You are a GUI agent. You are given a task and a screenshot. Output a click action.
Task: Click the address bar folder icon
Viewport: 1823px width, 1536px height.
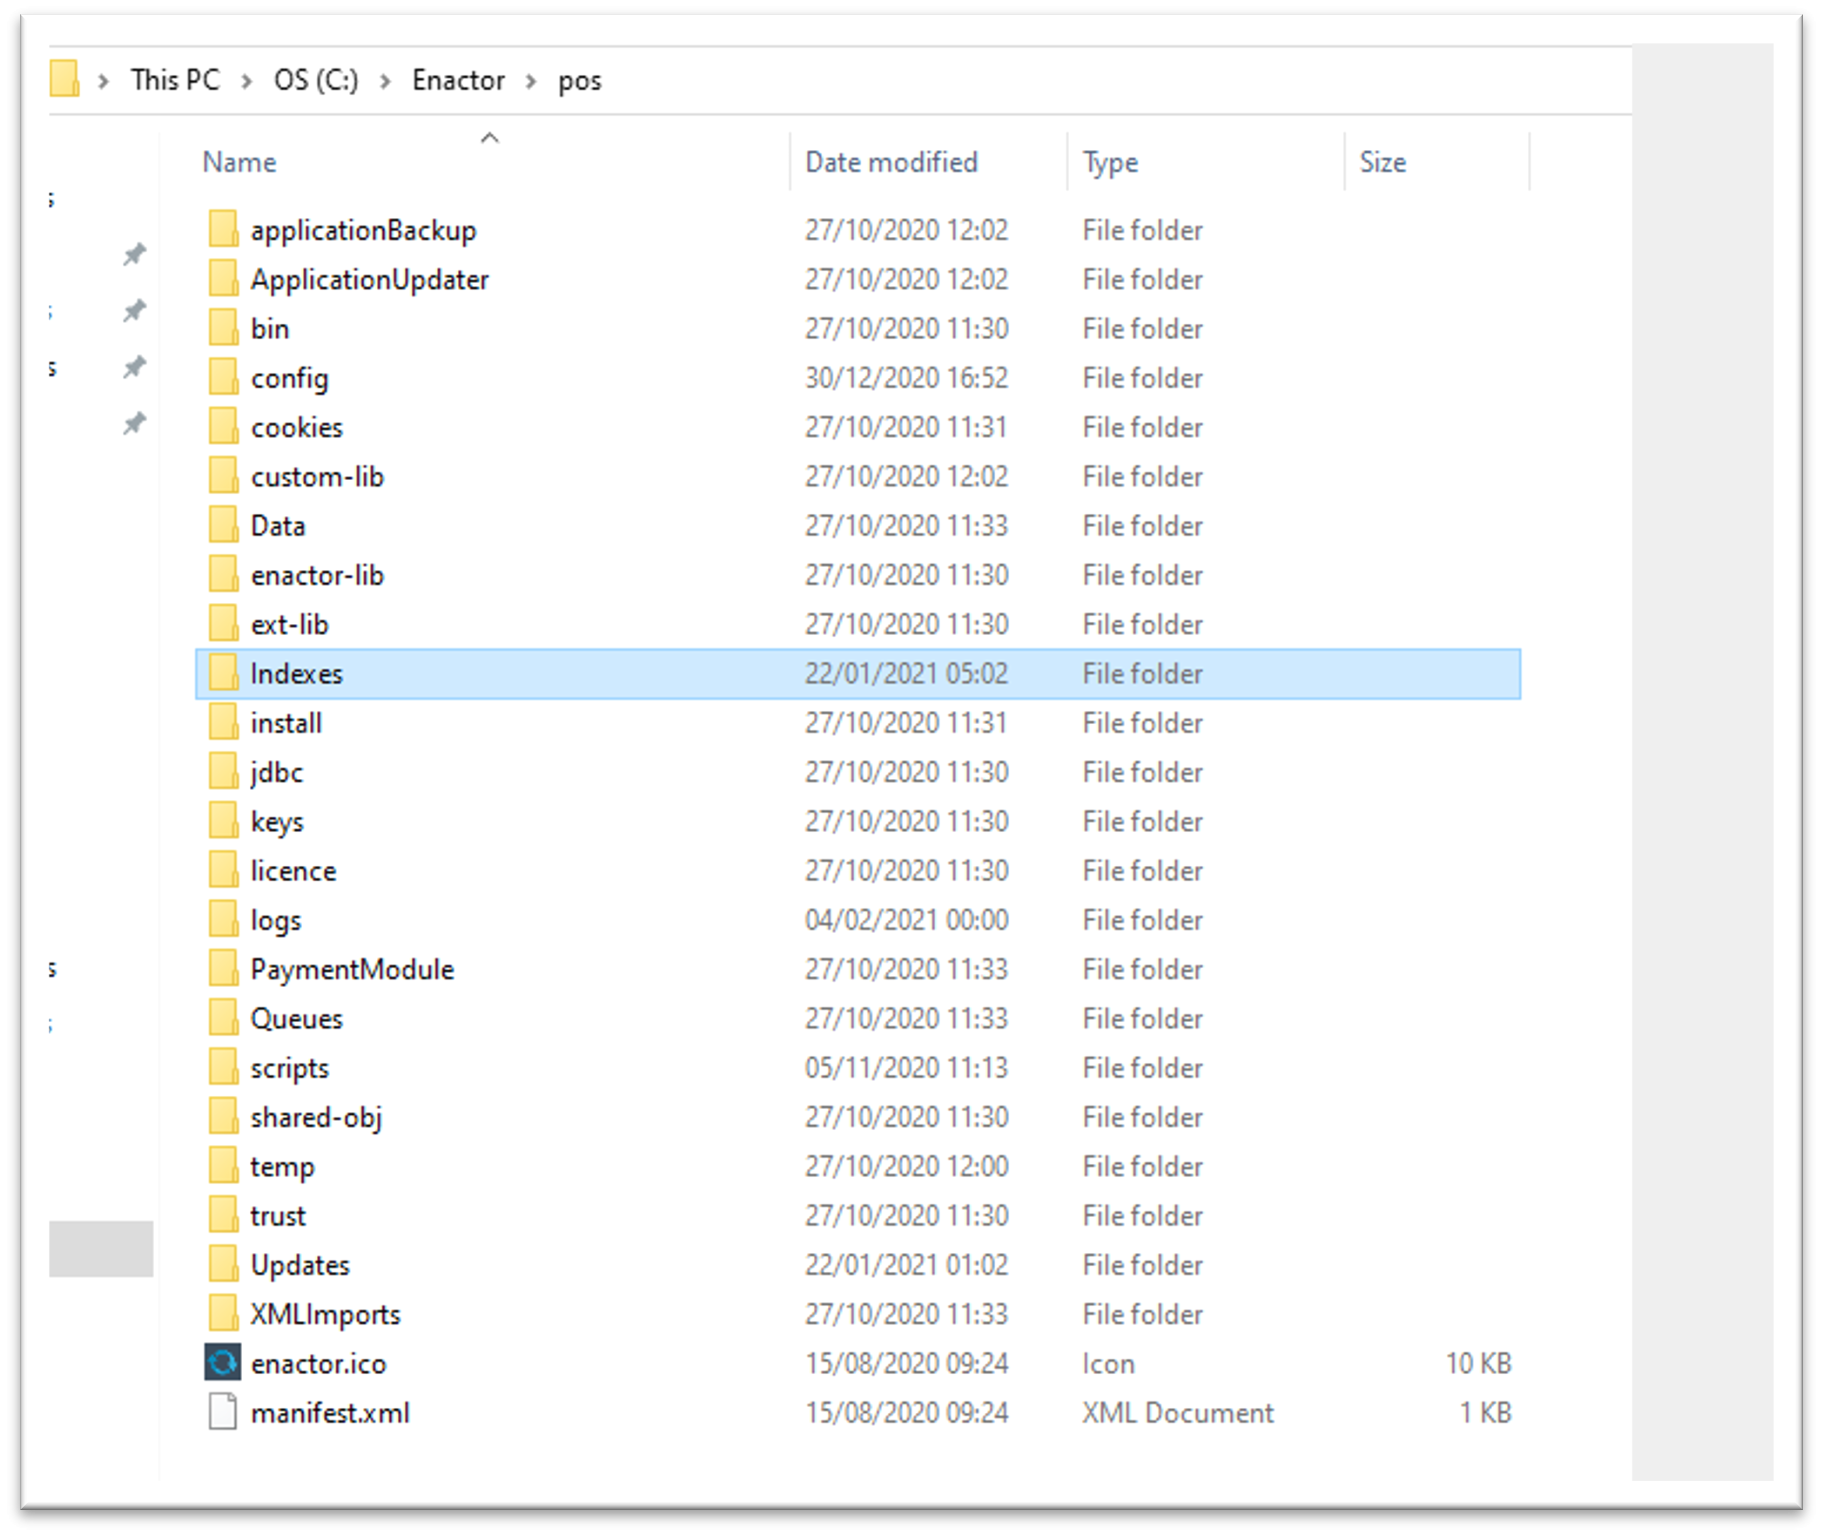coord(64,79)
